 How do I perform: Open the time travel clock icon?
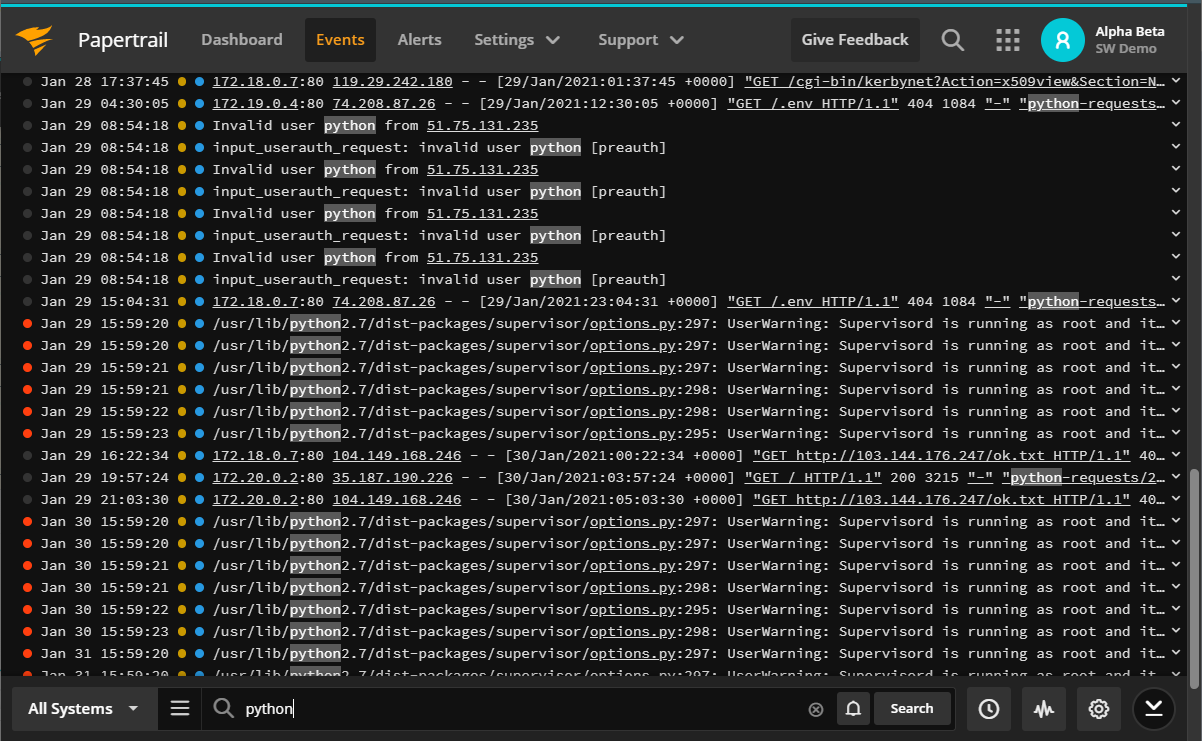[x=988, y=708]
